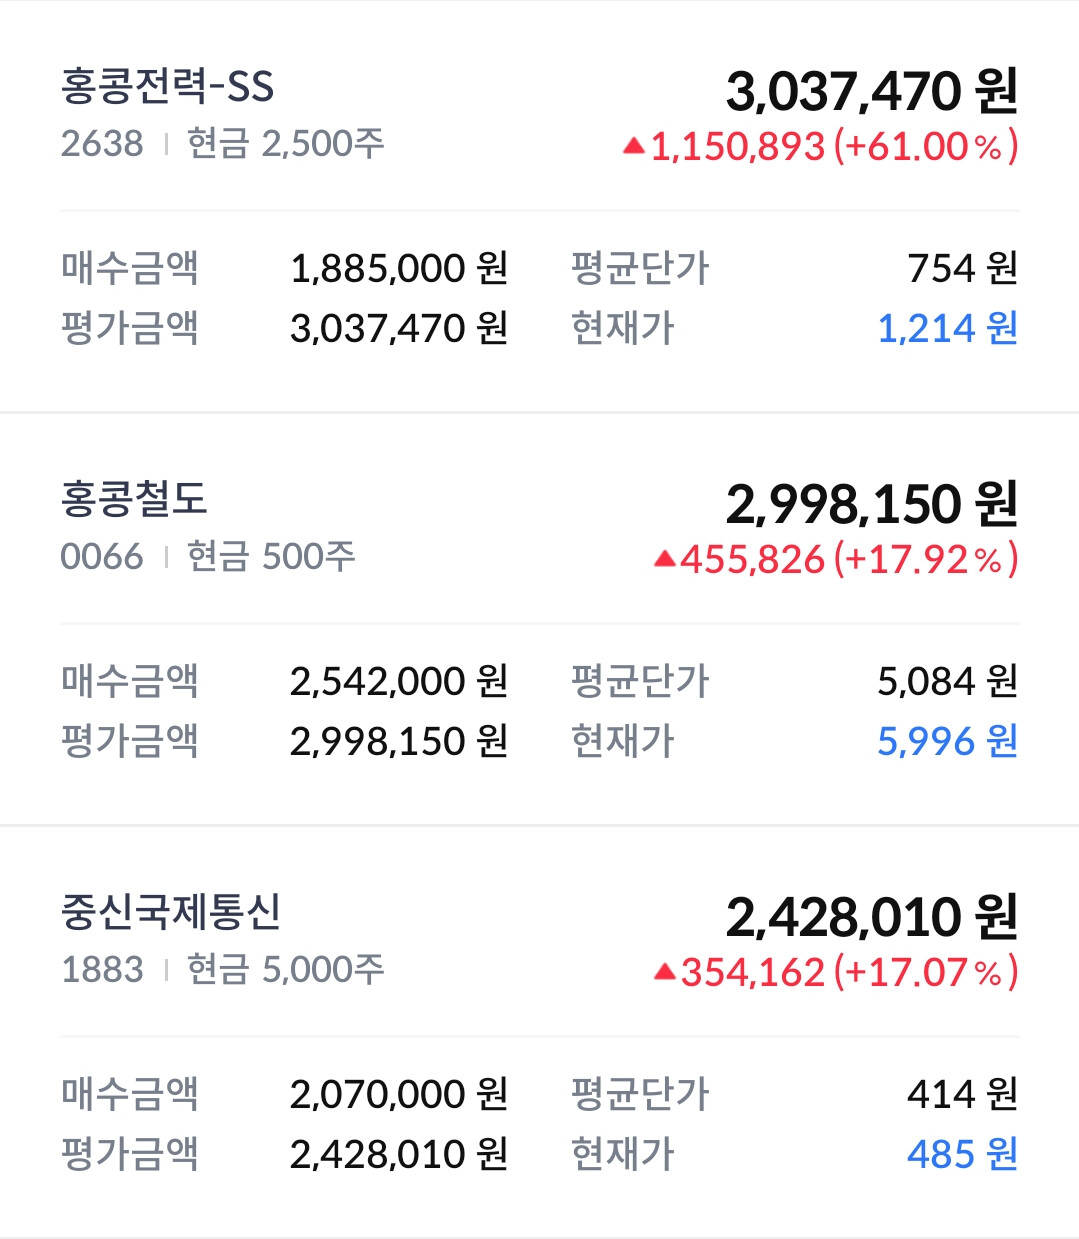
Task: Click the 2,542,000 원 purchase amount
Action: [x=399, y=681]
